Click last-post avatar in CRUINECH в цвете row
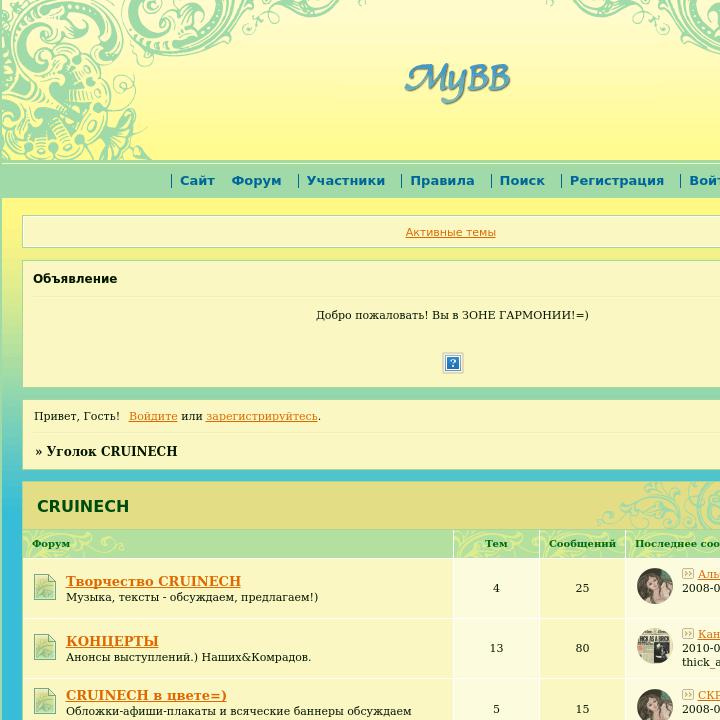Image resolution: width=720 pixels, height=720 pixels. click(655, 704)
